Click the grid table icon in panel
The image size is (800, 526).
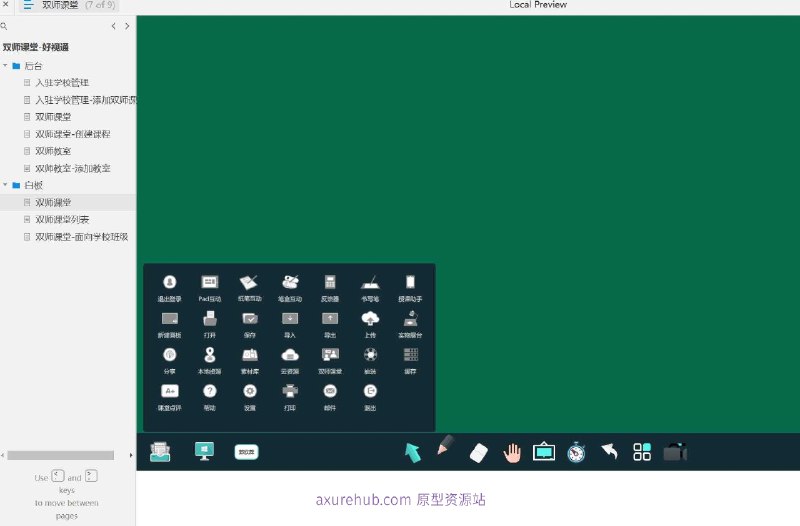pyautogui.click(x=410, y=355)
